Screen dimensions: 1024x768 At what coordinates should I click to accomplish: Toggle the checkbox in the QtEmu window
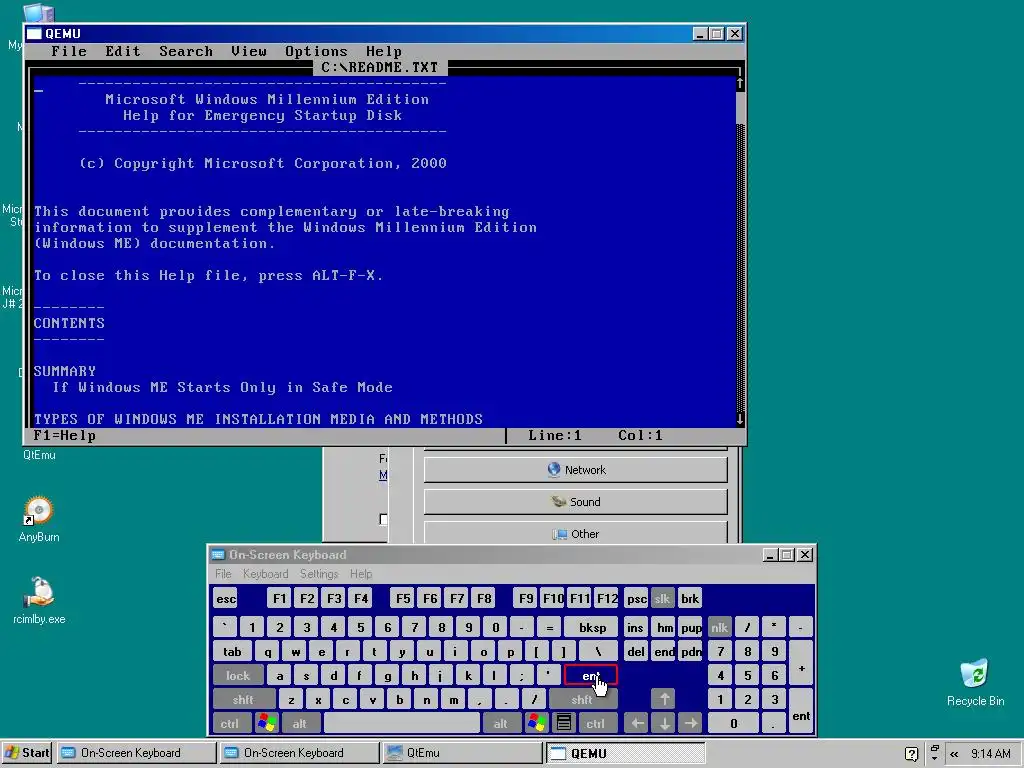pos(383,519)
